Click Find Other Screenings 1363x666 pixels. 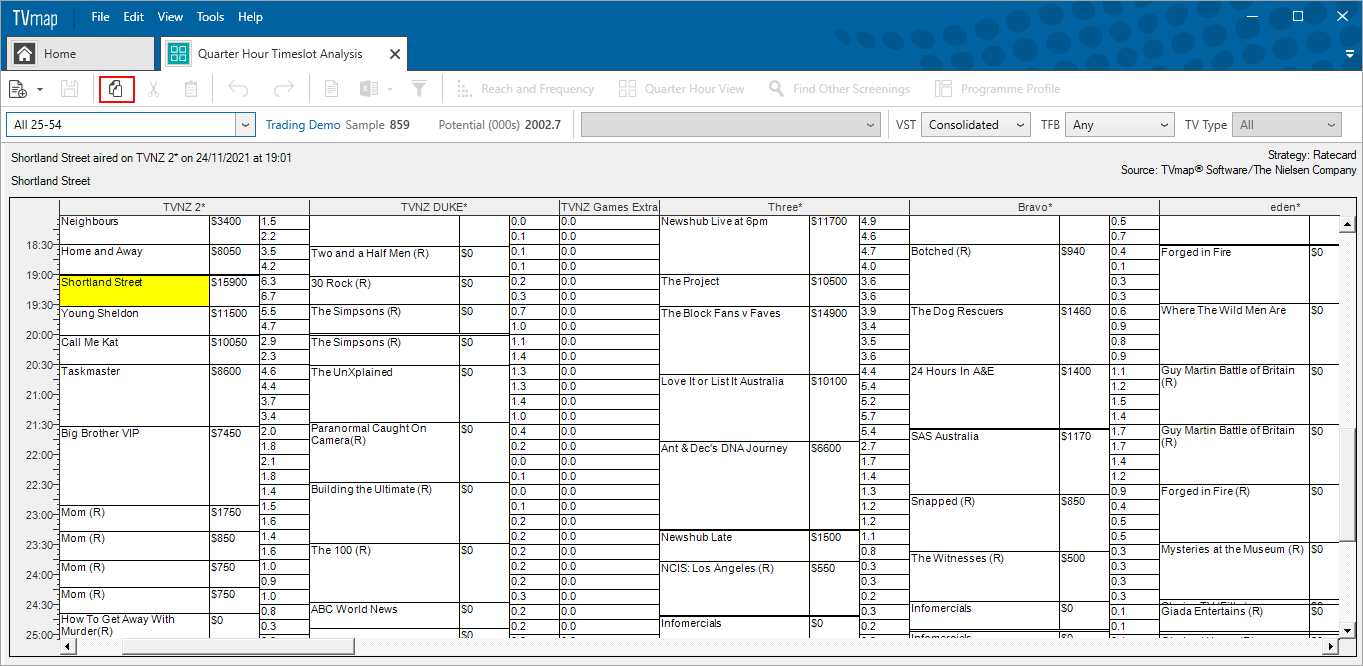[x=839, y=89]
